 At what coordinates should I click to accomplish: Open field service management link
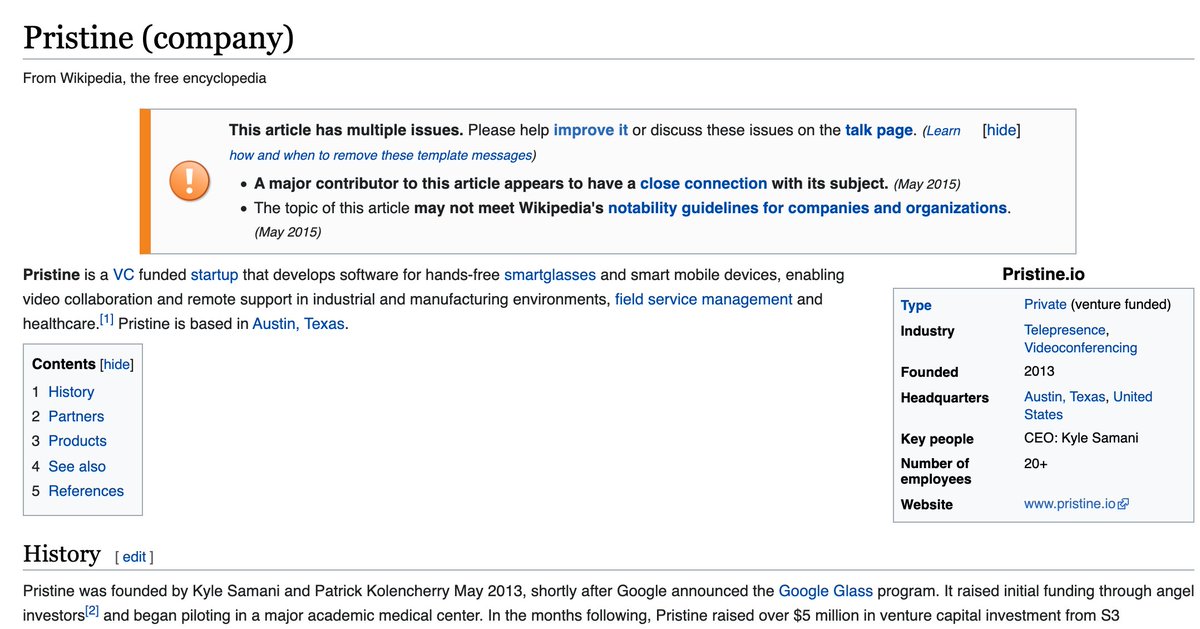(704, 299)
